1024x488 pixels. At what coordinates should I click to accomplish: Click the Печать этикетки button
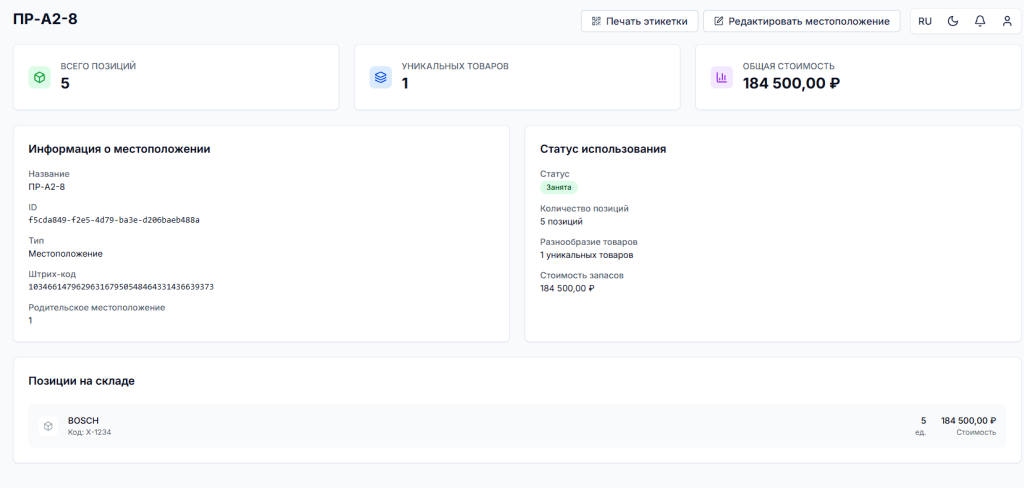click(639, 21)
